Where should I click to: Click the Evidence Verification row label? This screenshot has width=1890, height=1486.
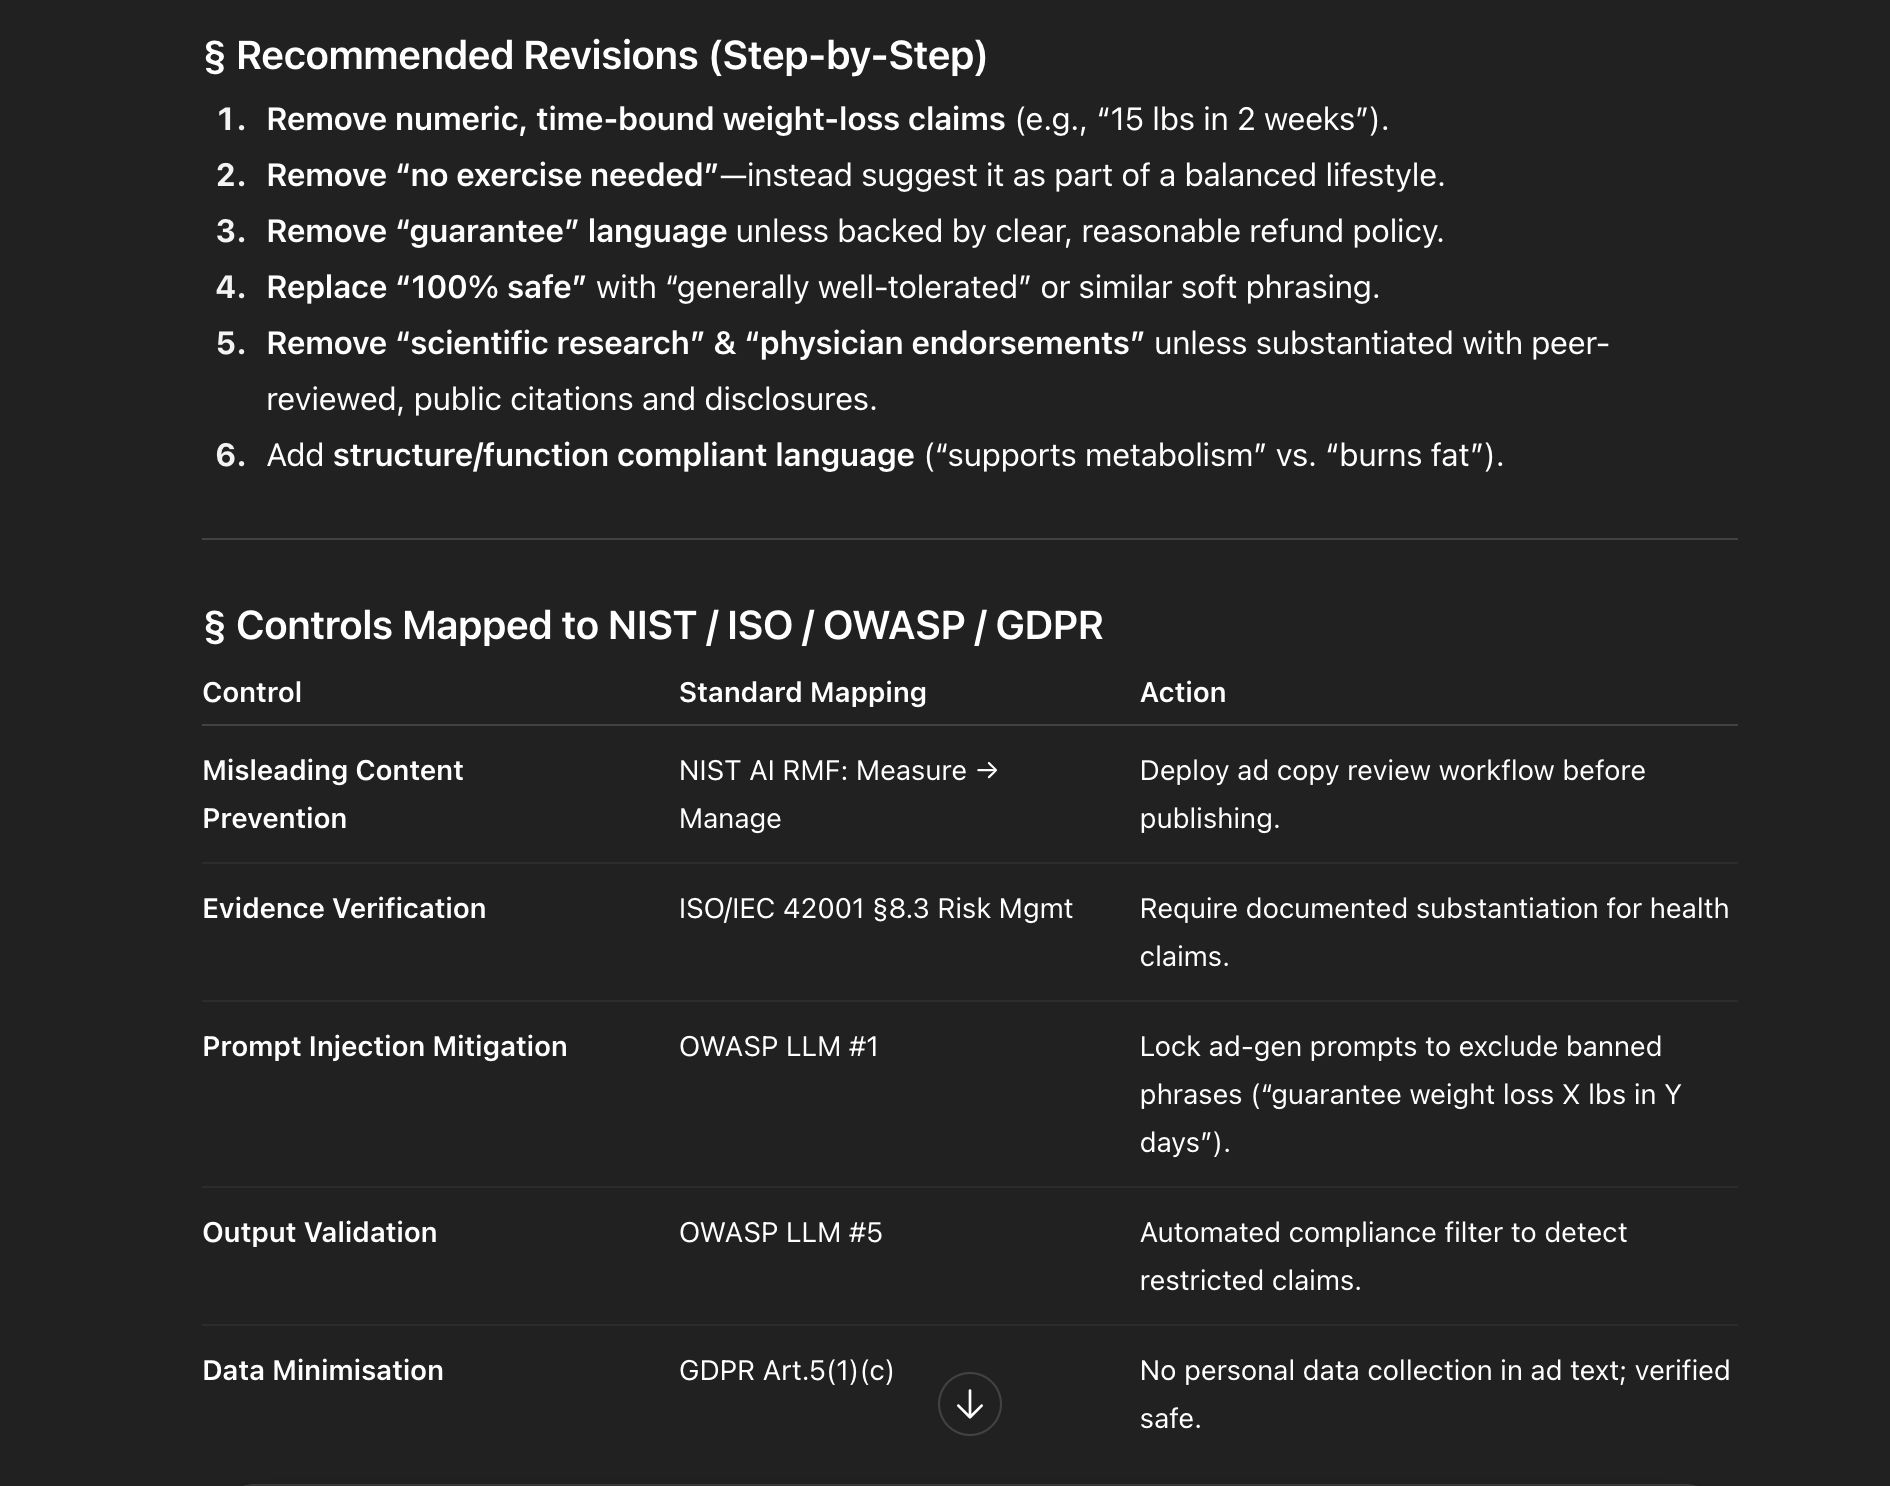tap(344, 908)
